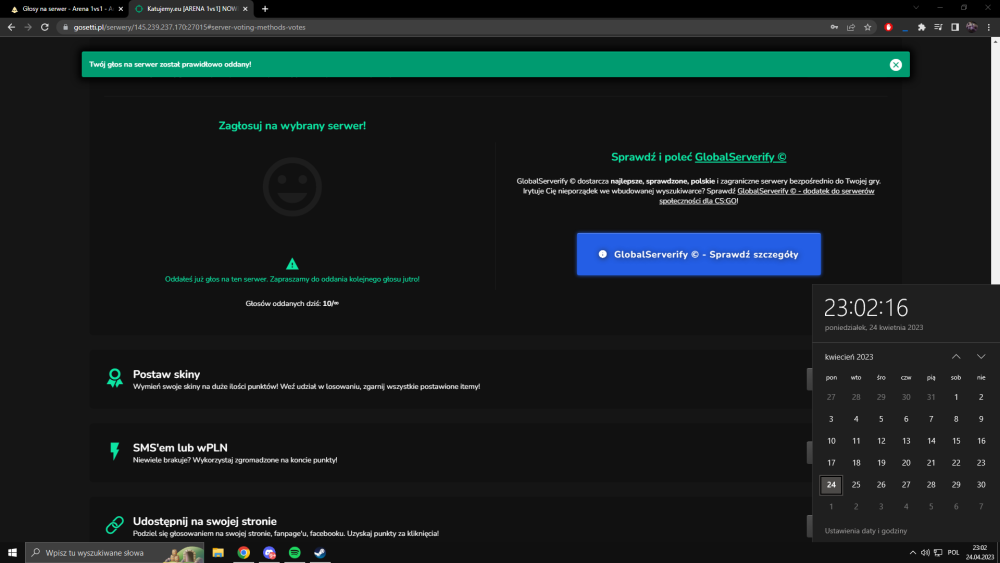This screenshot has height=563, width=1000.
Task: Close the Katujemy.eu tab
Action: 245,9
